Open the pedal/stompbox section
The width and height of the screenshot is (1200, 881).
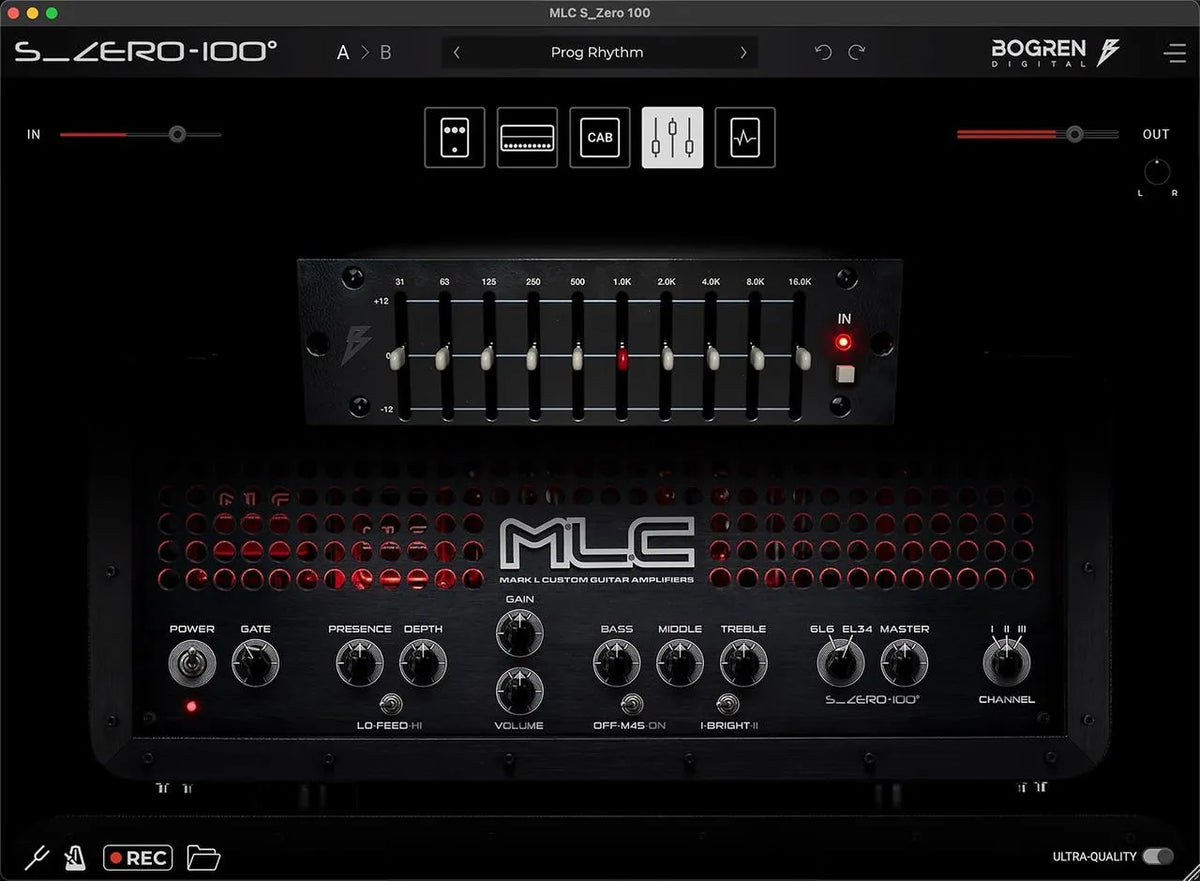click(x=454, y=137)
